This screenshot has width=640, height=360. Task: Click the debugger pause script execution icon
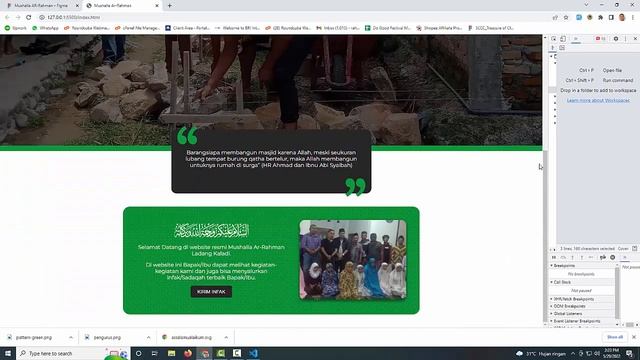(554, 258)
